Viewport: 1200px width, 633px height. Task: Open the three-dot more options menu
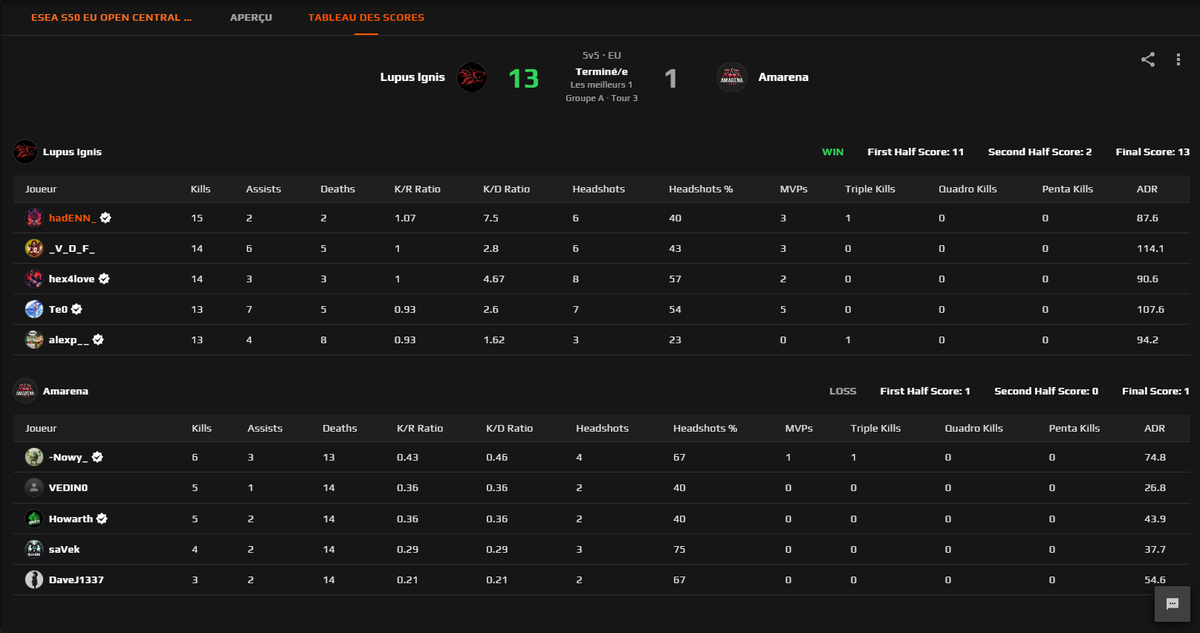coord(1179,59)
